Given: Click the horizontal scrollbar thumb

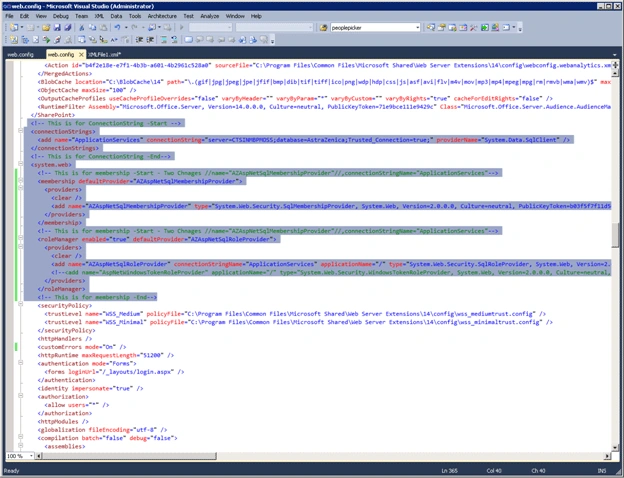Looking at the screenshot, I should 129,456.
